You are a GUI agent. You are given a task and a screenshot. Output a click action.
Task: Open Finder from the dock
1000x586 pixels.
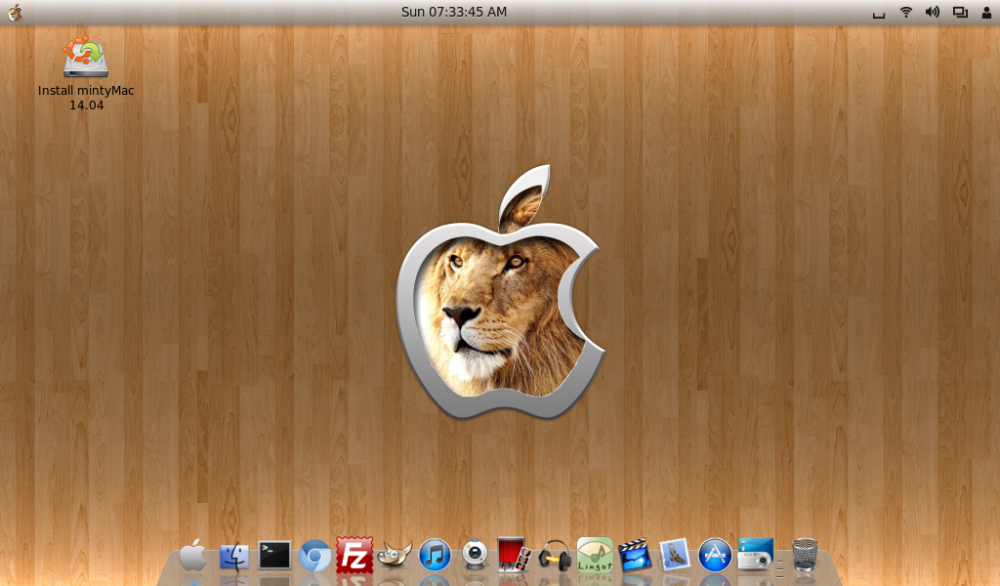pos(234,556)
